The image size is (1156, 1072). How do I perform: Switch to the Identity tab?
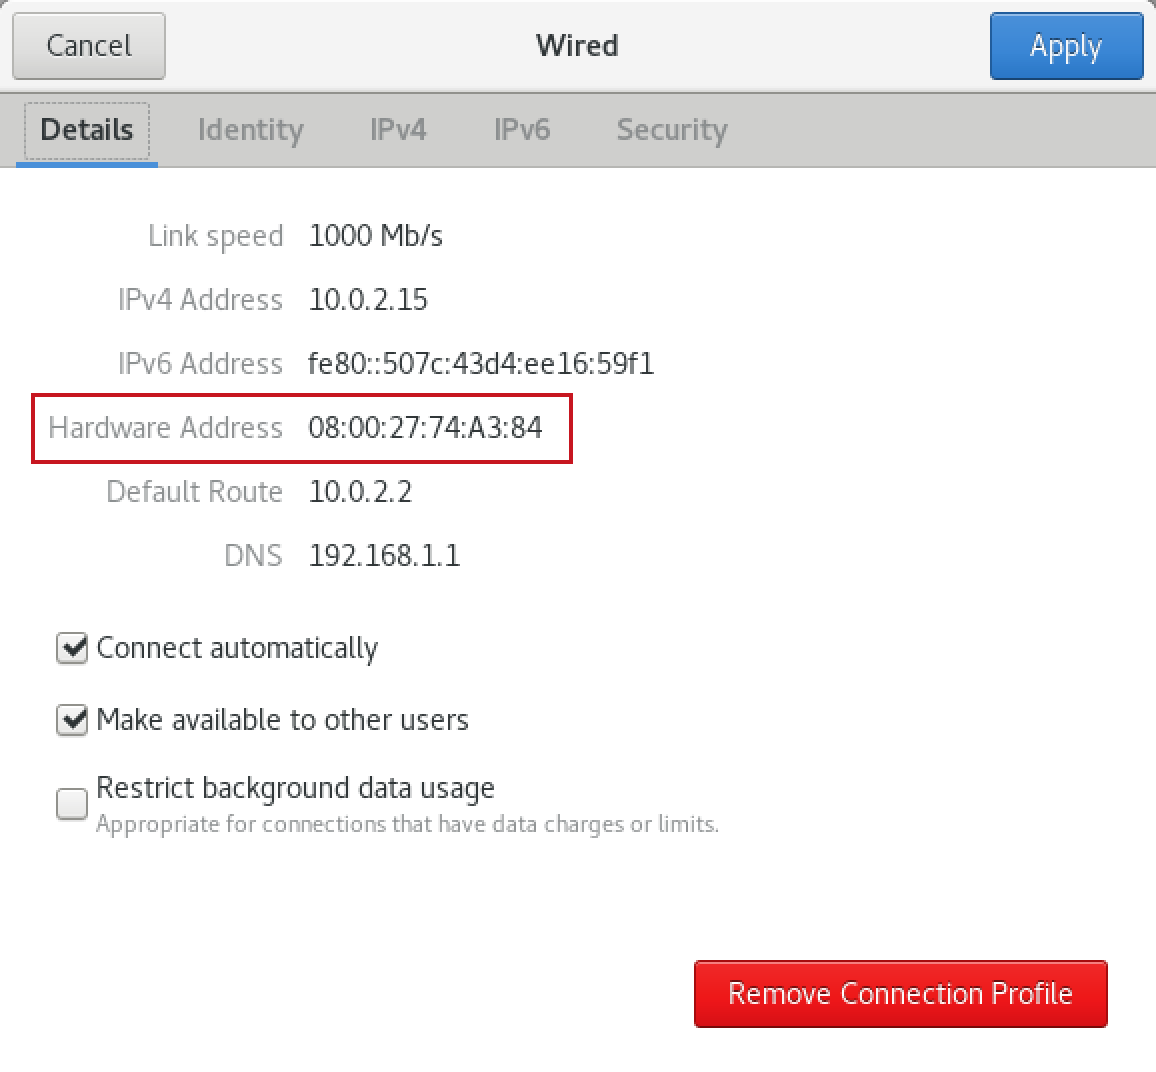pos(250,130)
